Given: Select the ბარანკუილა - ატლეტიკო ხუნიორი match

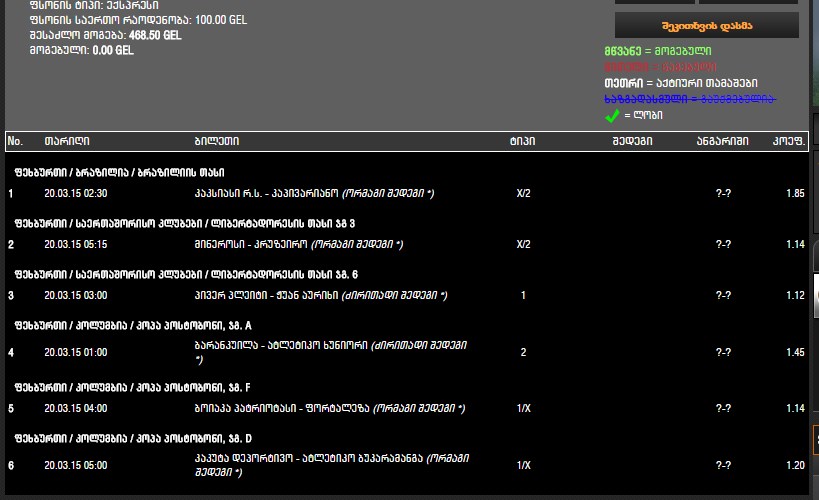Looking at the screenshot, I should click(331, 352).
